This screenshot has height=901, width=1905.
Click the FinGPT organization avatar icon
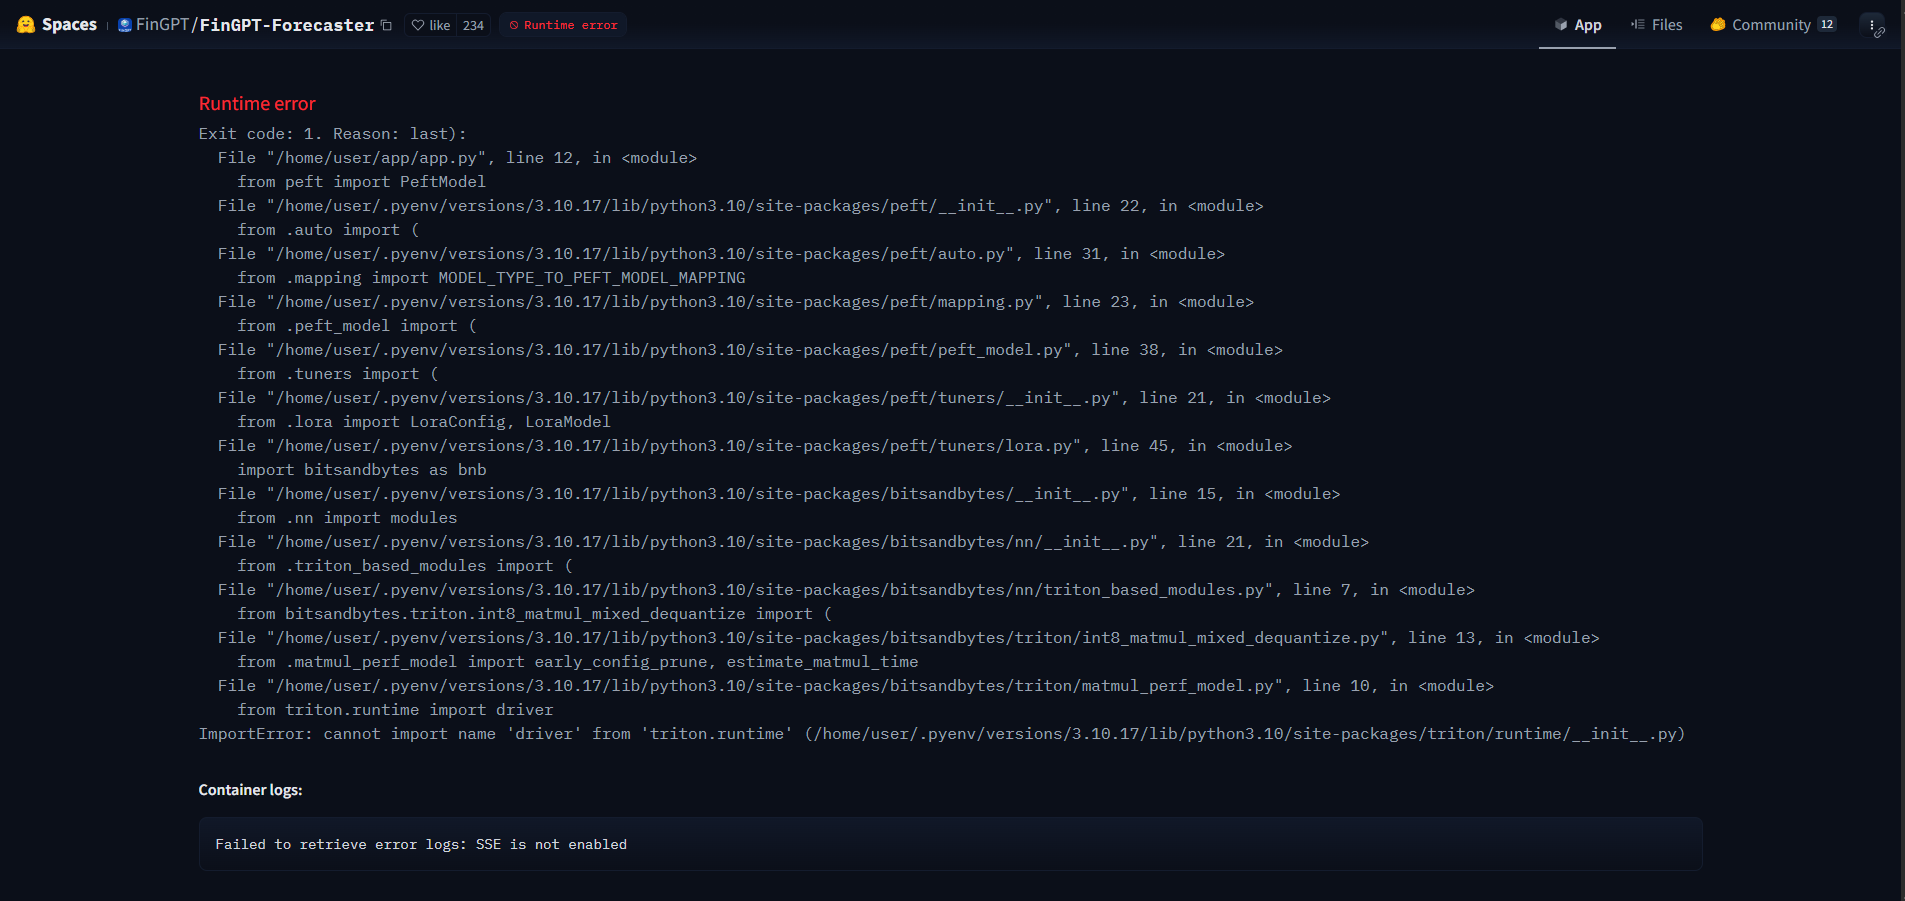125,25
